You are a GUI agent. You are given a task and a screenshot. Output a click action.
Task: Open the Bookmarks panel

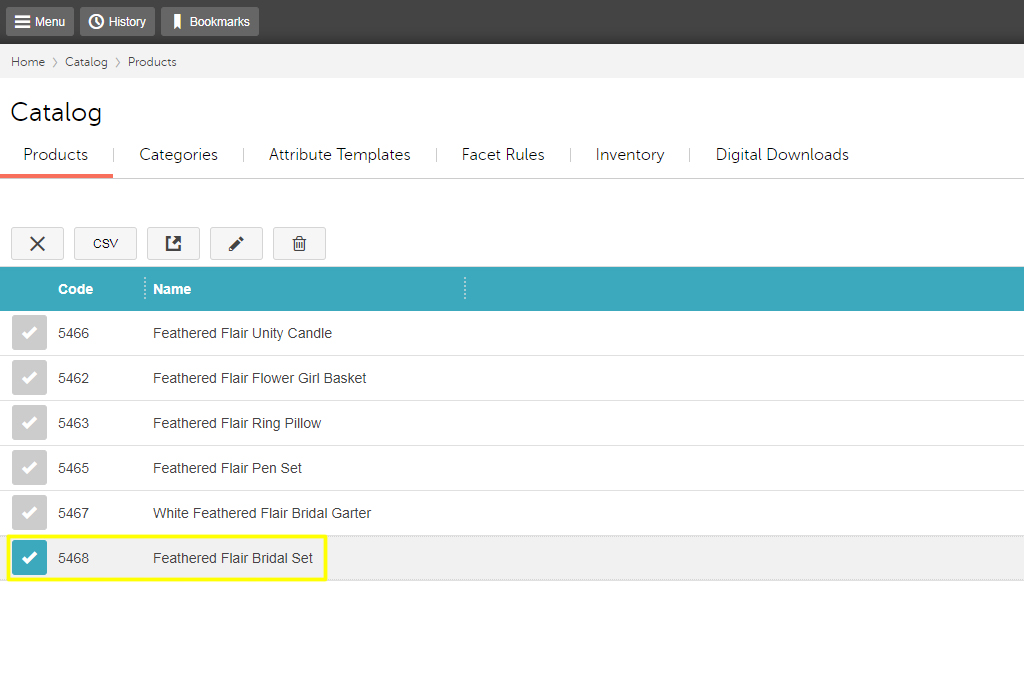209,21
